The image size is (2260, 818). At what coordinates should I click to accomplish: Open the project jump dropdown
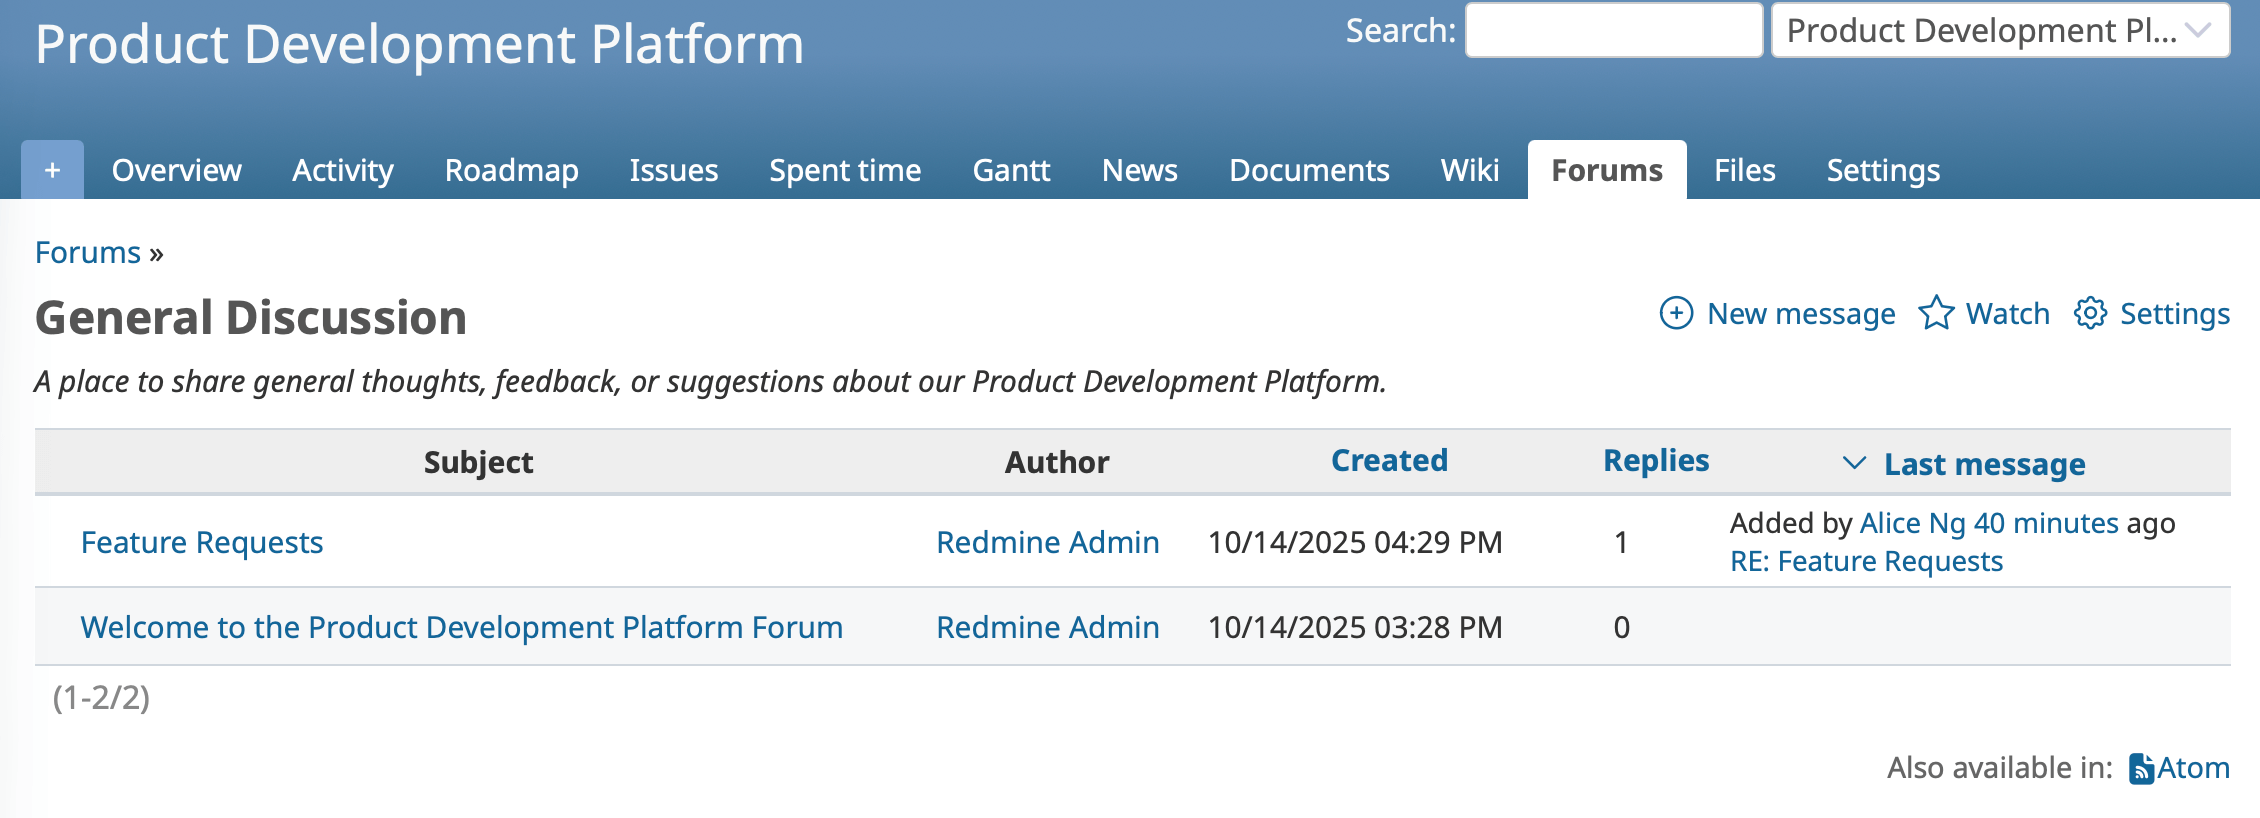2000,31
